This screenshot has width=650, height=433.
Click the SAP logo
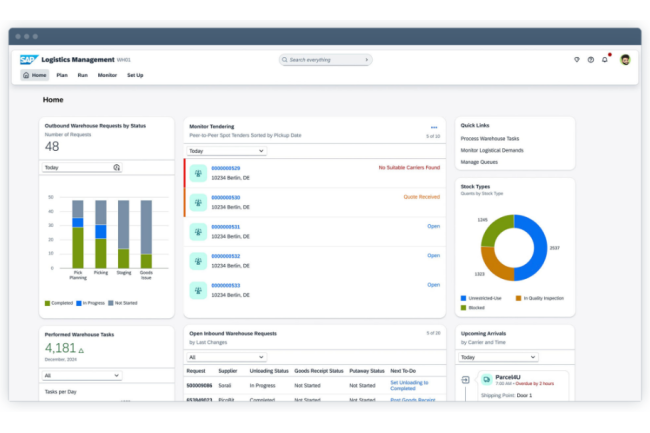point(27,60)
